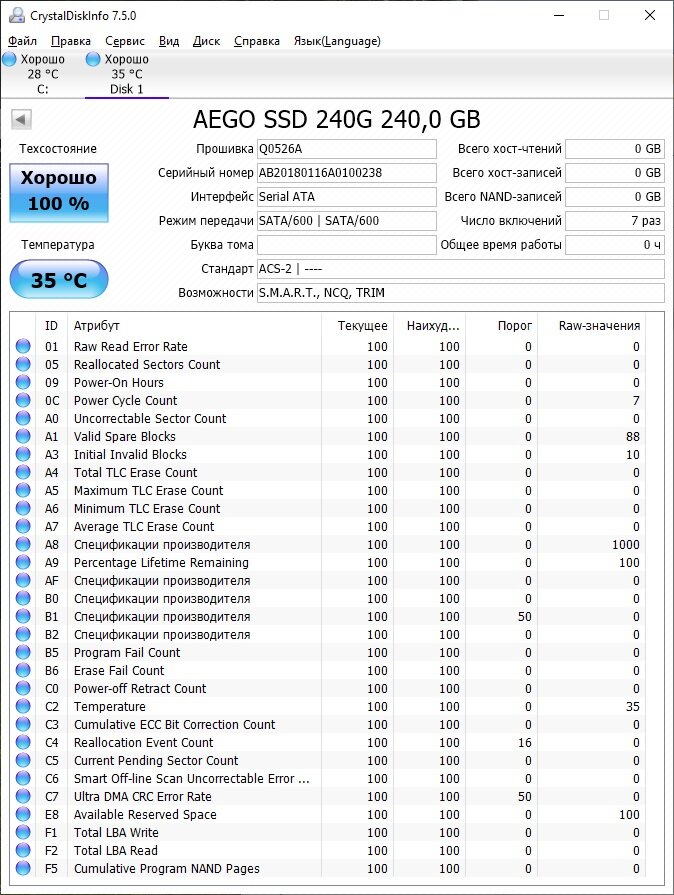The image size is (674, 895).
Task: Select the C: drive tab at 28 °C
Action: pyautogui.click(x=42, y=74)
